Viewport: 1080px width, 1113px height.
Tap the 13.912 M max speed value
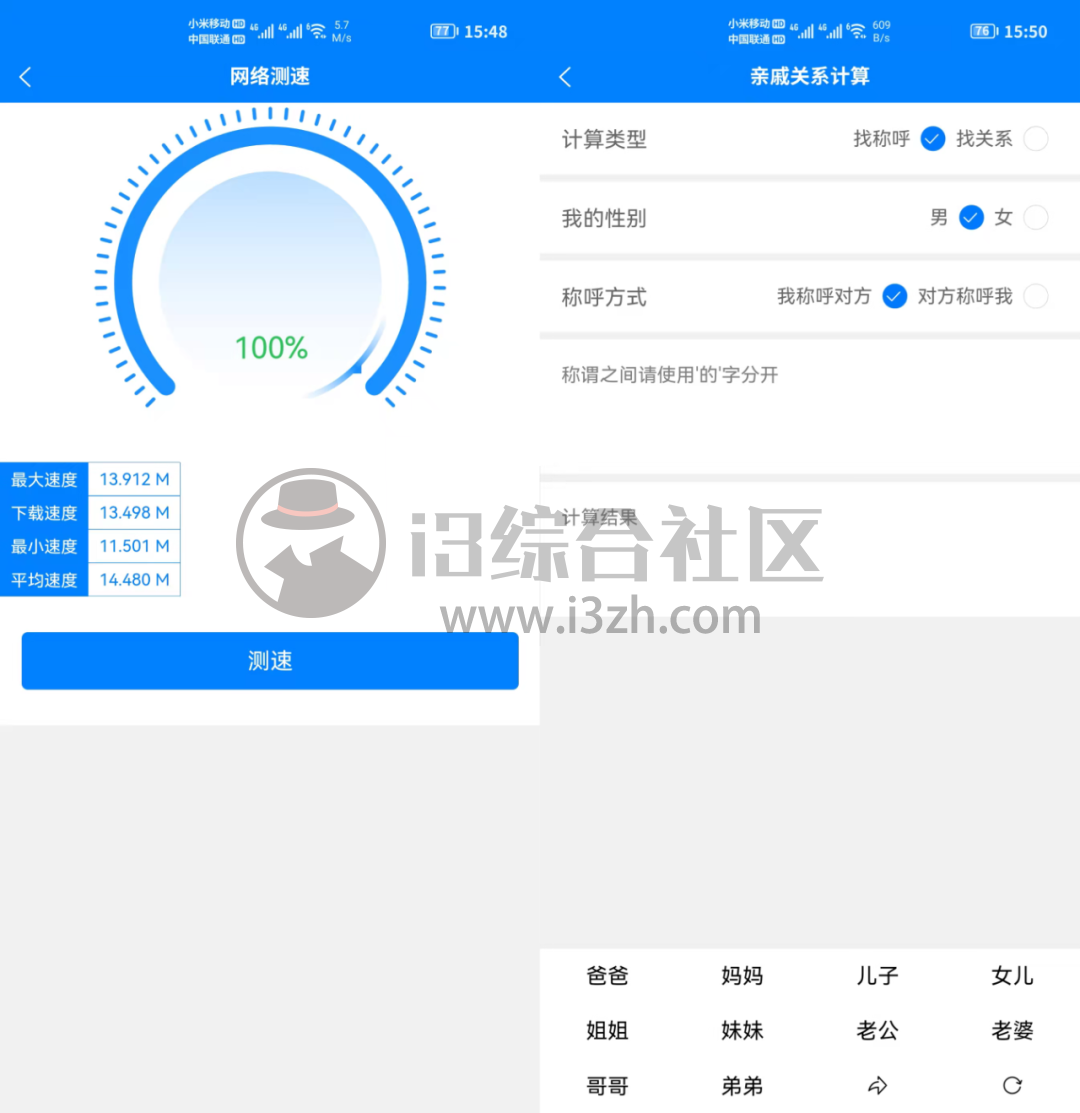point(134,479)
